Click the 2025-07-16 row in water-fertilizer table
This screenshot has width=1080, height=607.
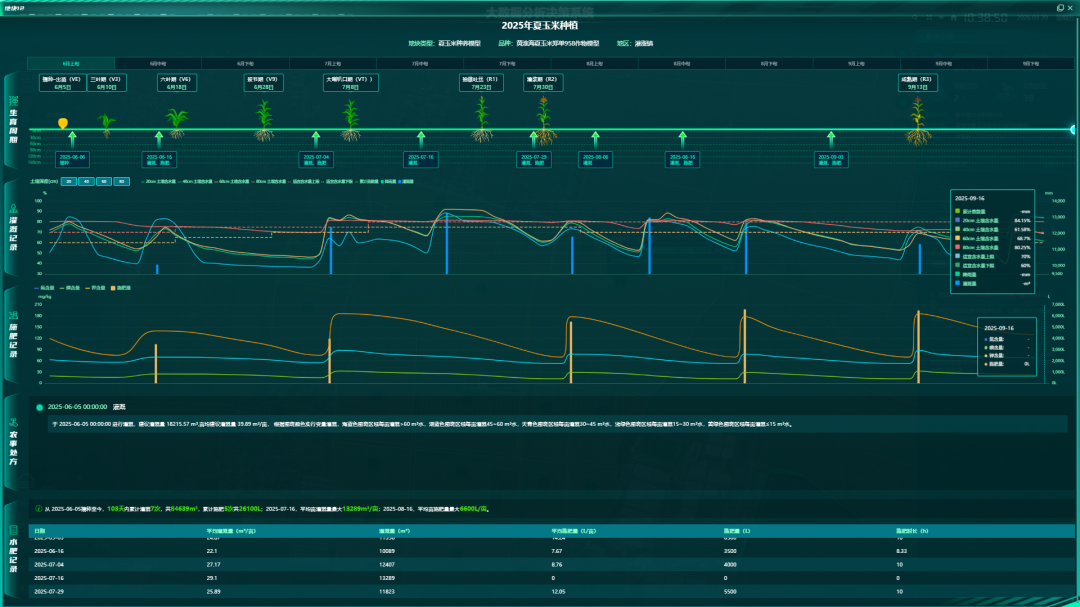pyautogui.click(x=551, y=578)
